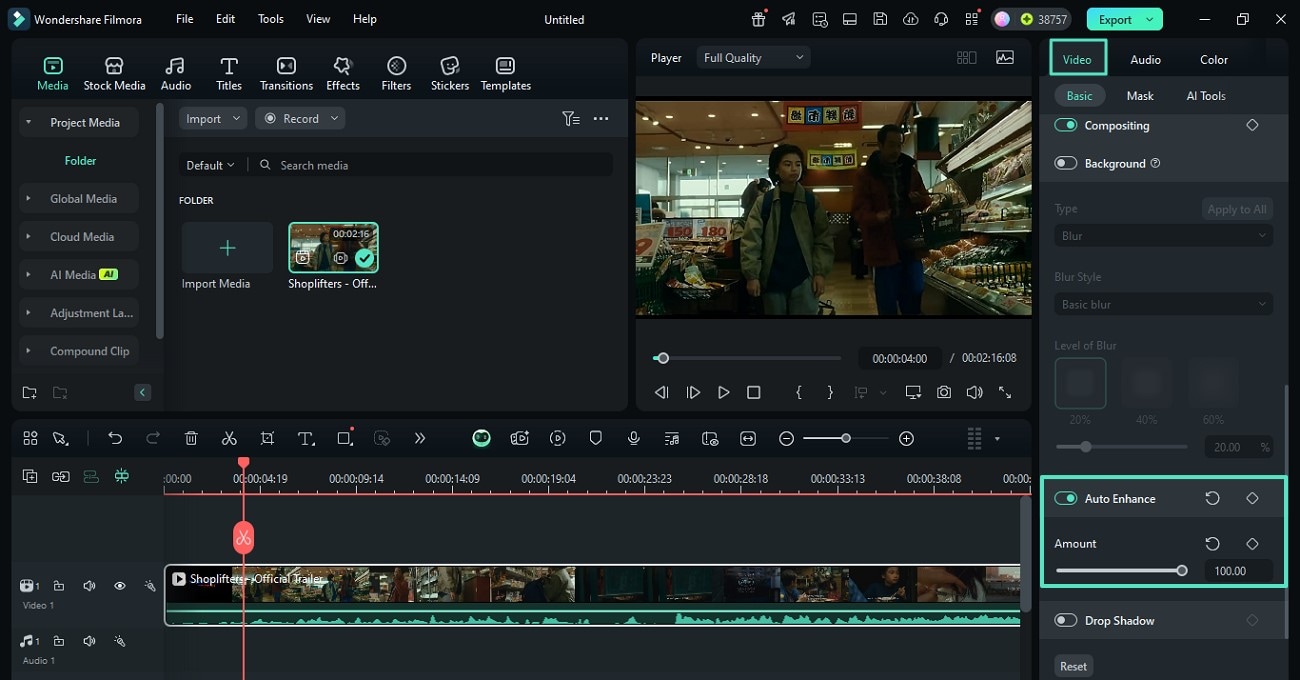Open the Blur Style dropdown
Viewport: 1300px width, 680px height.
[x=1163, y=304]
